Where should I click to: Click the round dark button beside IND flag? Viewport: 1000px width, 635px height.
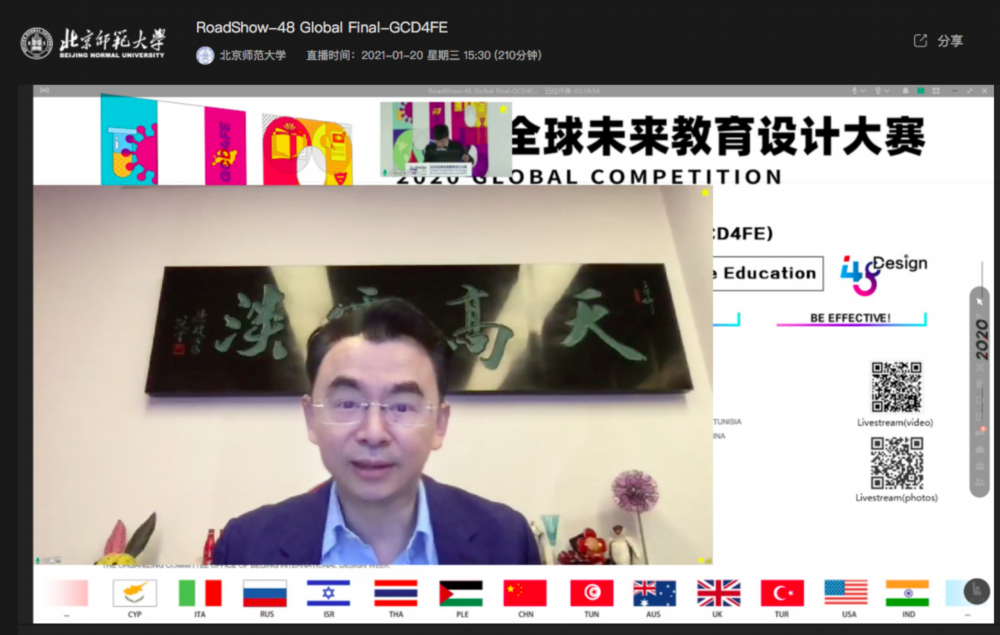pos(976,591)
